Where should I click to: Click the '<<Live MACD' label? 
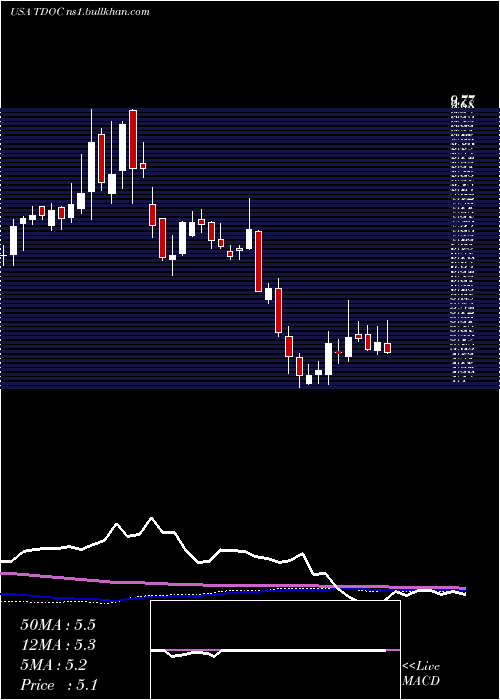421,674
